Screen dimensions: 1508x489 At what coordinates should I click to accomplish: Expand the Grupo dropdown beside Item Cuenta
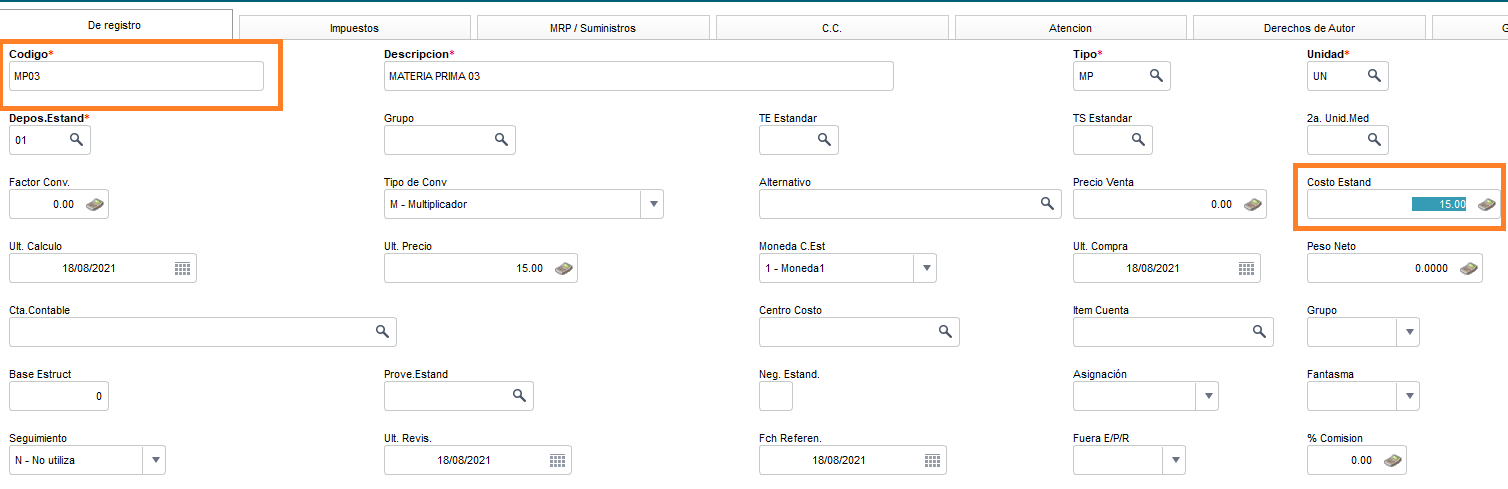tap(1408, 332)
